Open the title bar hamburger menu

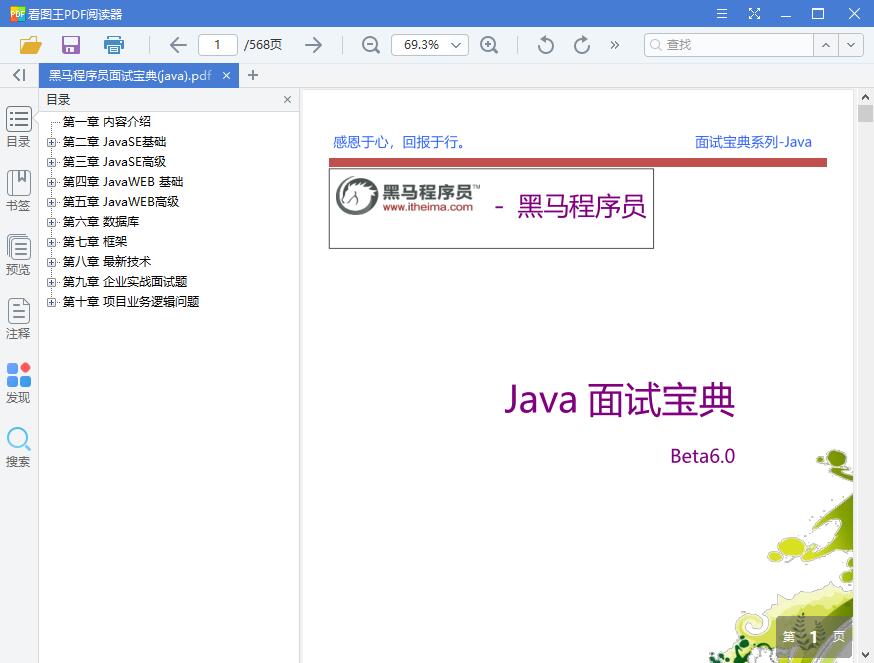(722, 13)
